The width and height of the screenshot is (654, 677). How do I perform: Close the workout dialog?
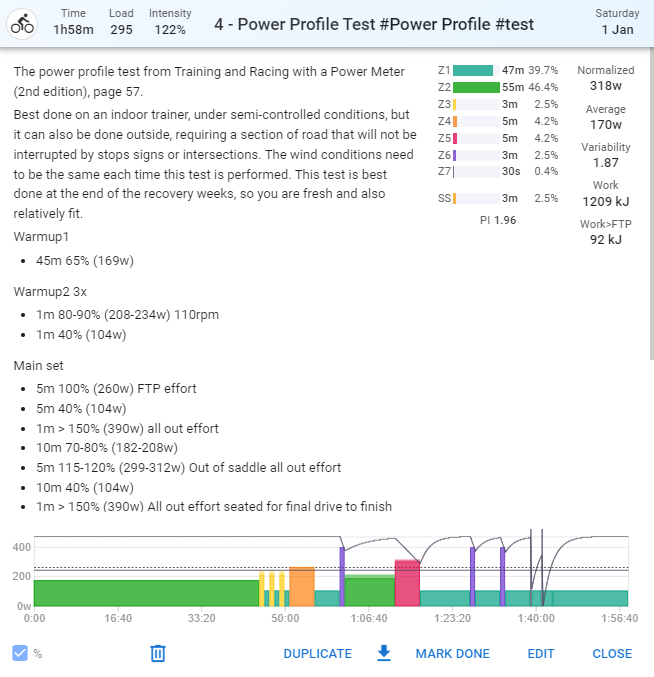[612, 654]
